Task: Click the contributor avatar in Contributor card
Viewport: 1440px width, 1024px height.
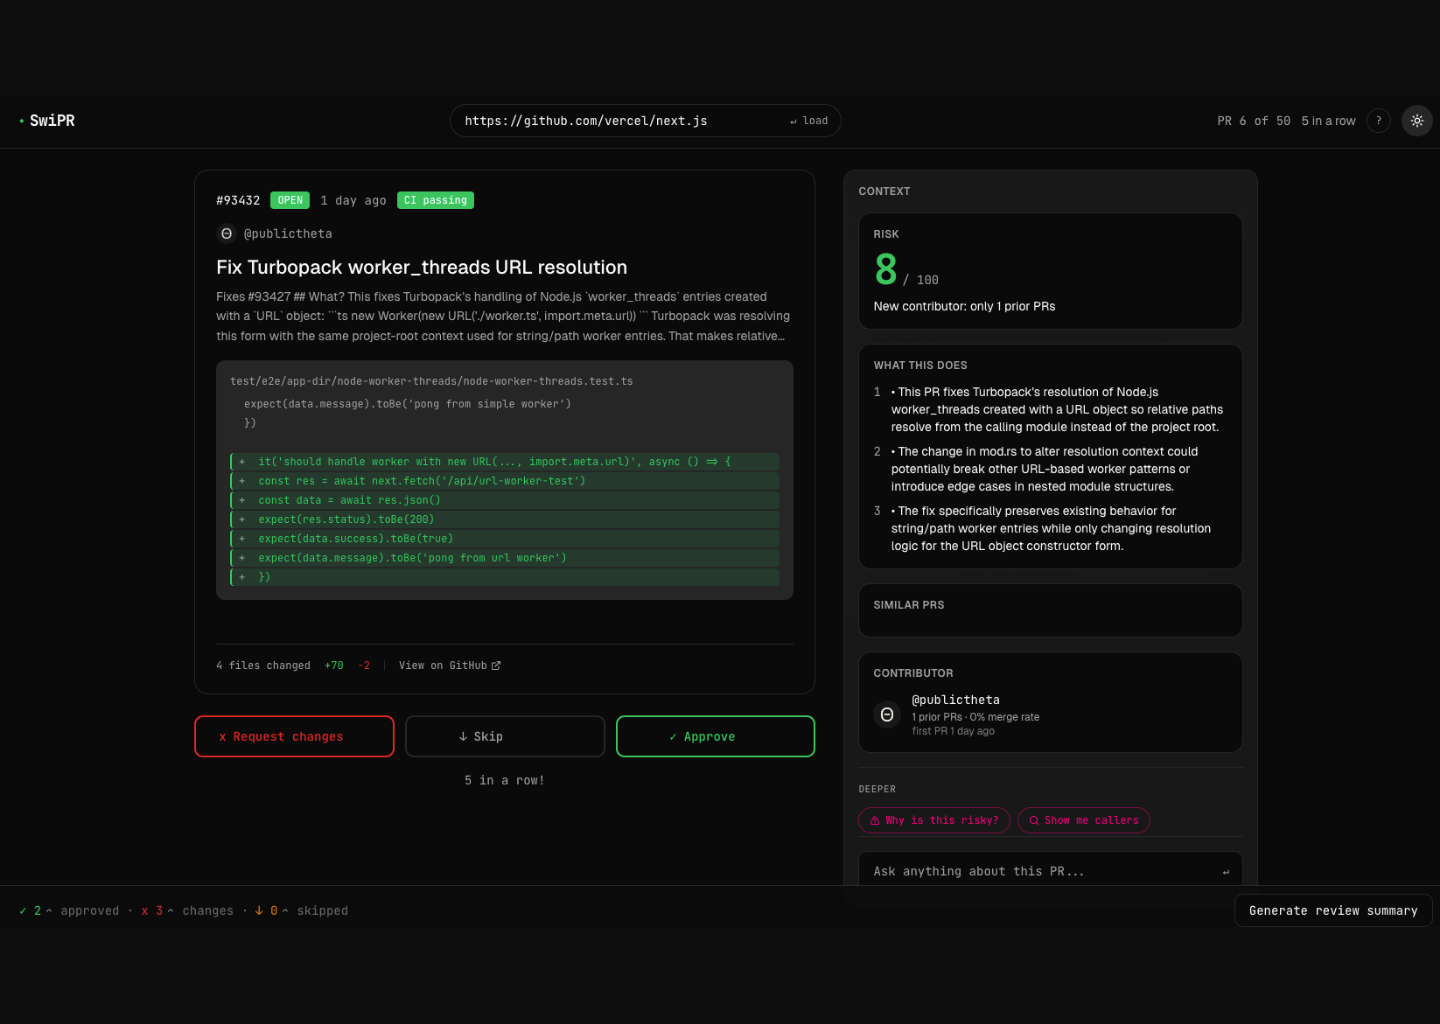Action: (x=887, y=715)
